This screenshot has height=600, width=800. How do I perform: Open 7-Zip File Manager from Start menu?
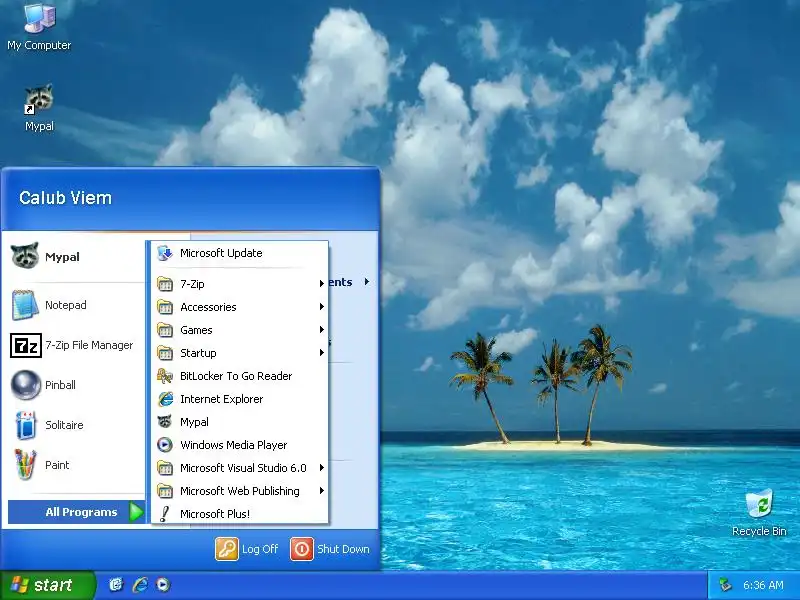[74, 345]
